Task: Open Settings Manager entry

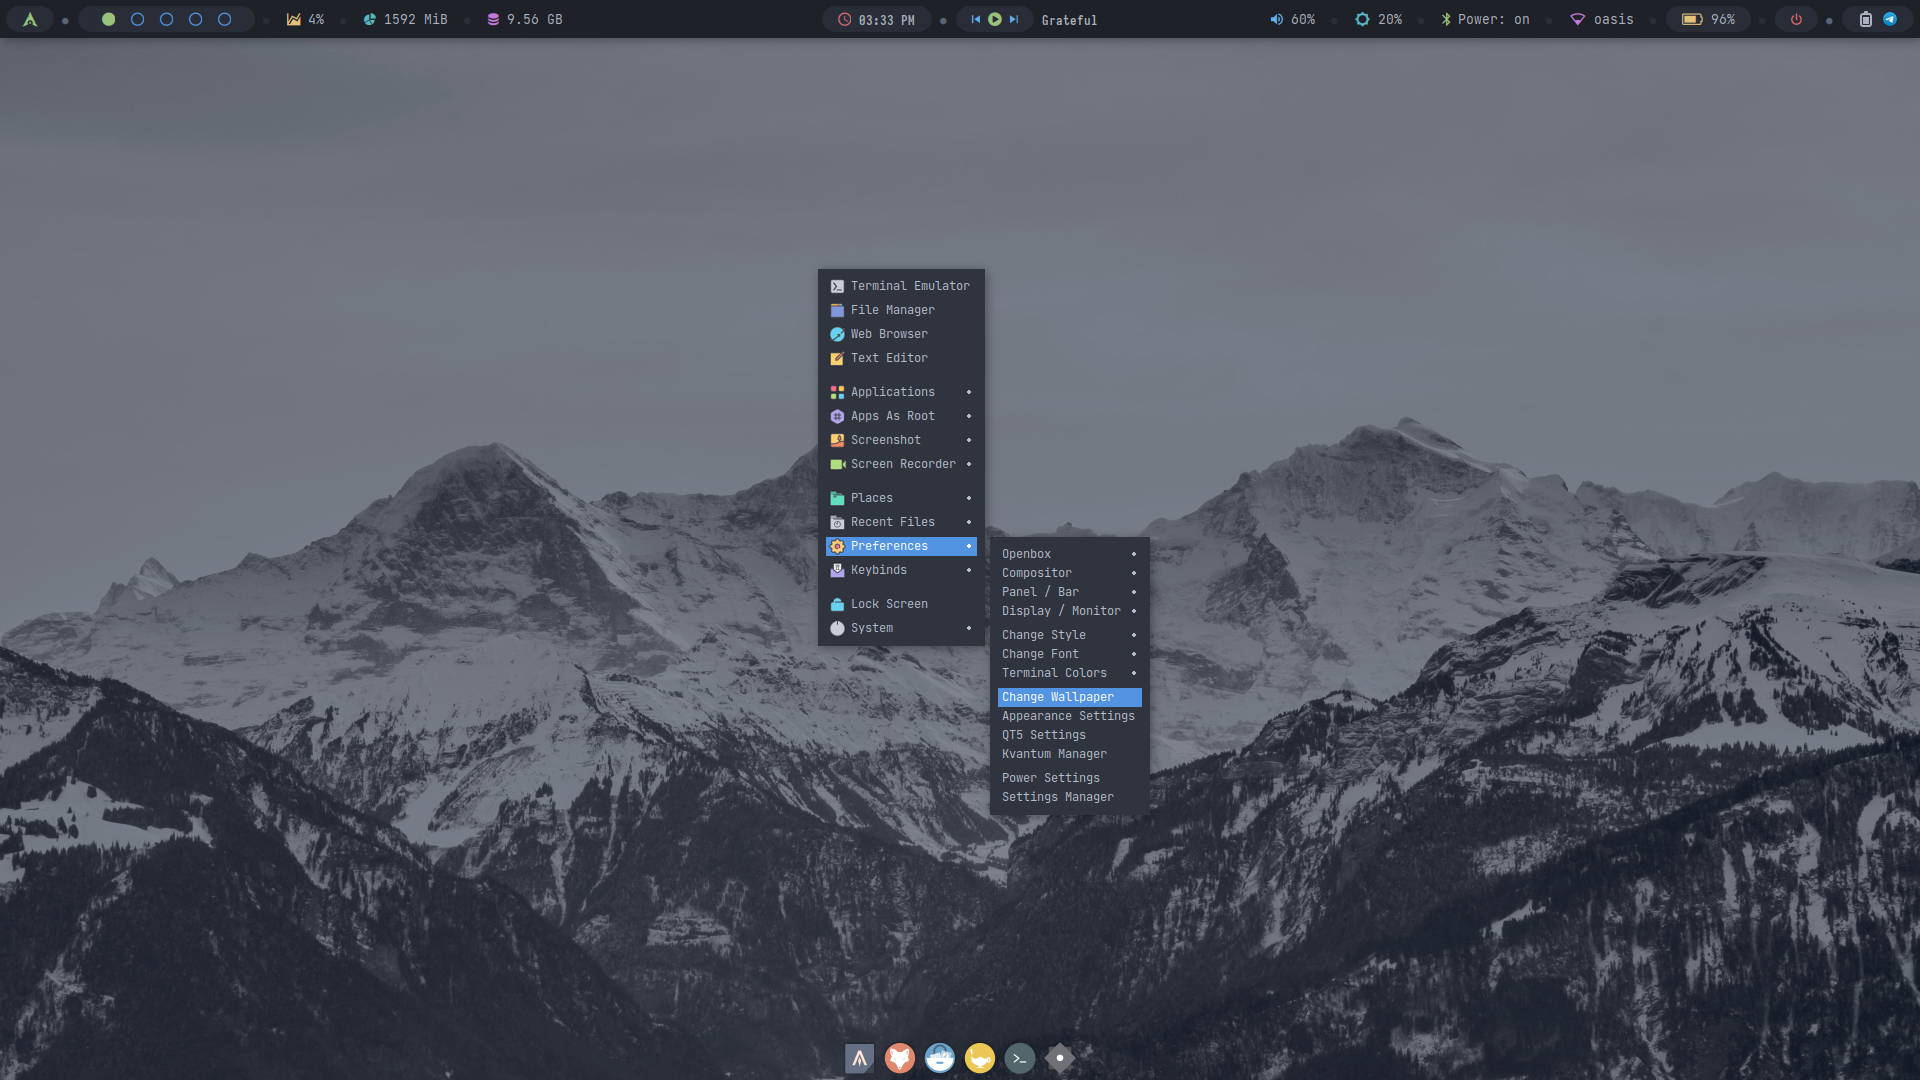Action: (1057, 797)
